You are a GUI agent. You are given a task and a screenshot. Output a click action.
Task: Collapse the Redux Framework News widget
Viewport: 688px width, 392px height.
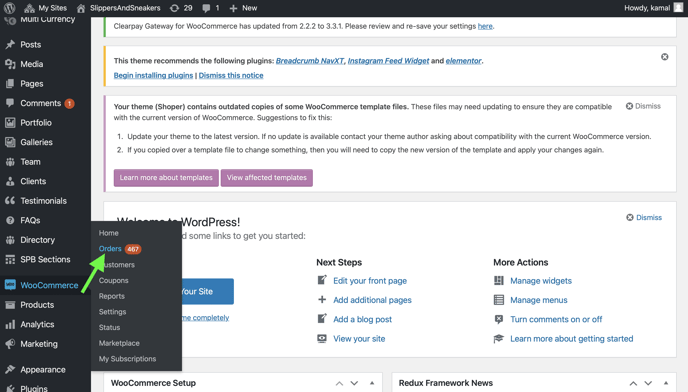tap(666, 383)
